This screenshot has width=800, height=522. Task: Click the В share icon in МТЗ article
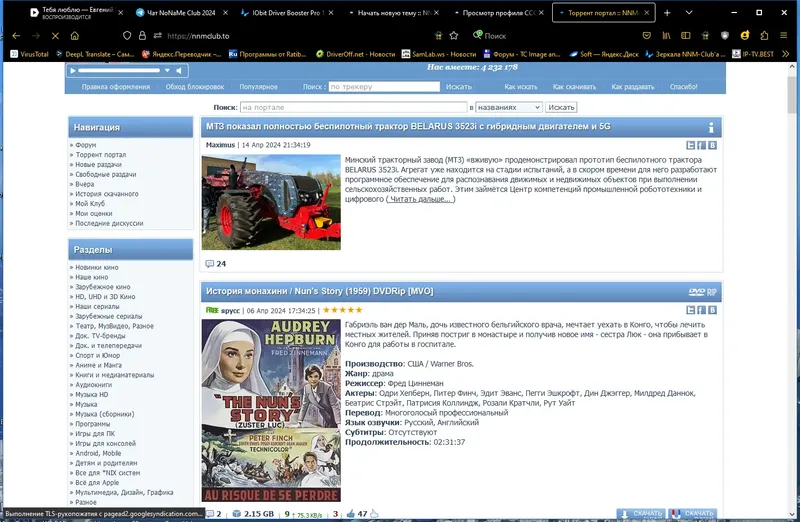pyautogui.click(x=712, y=145)
